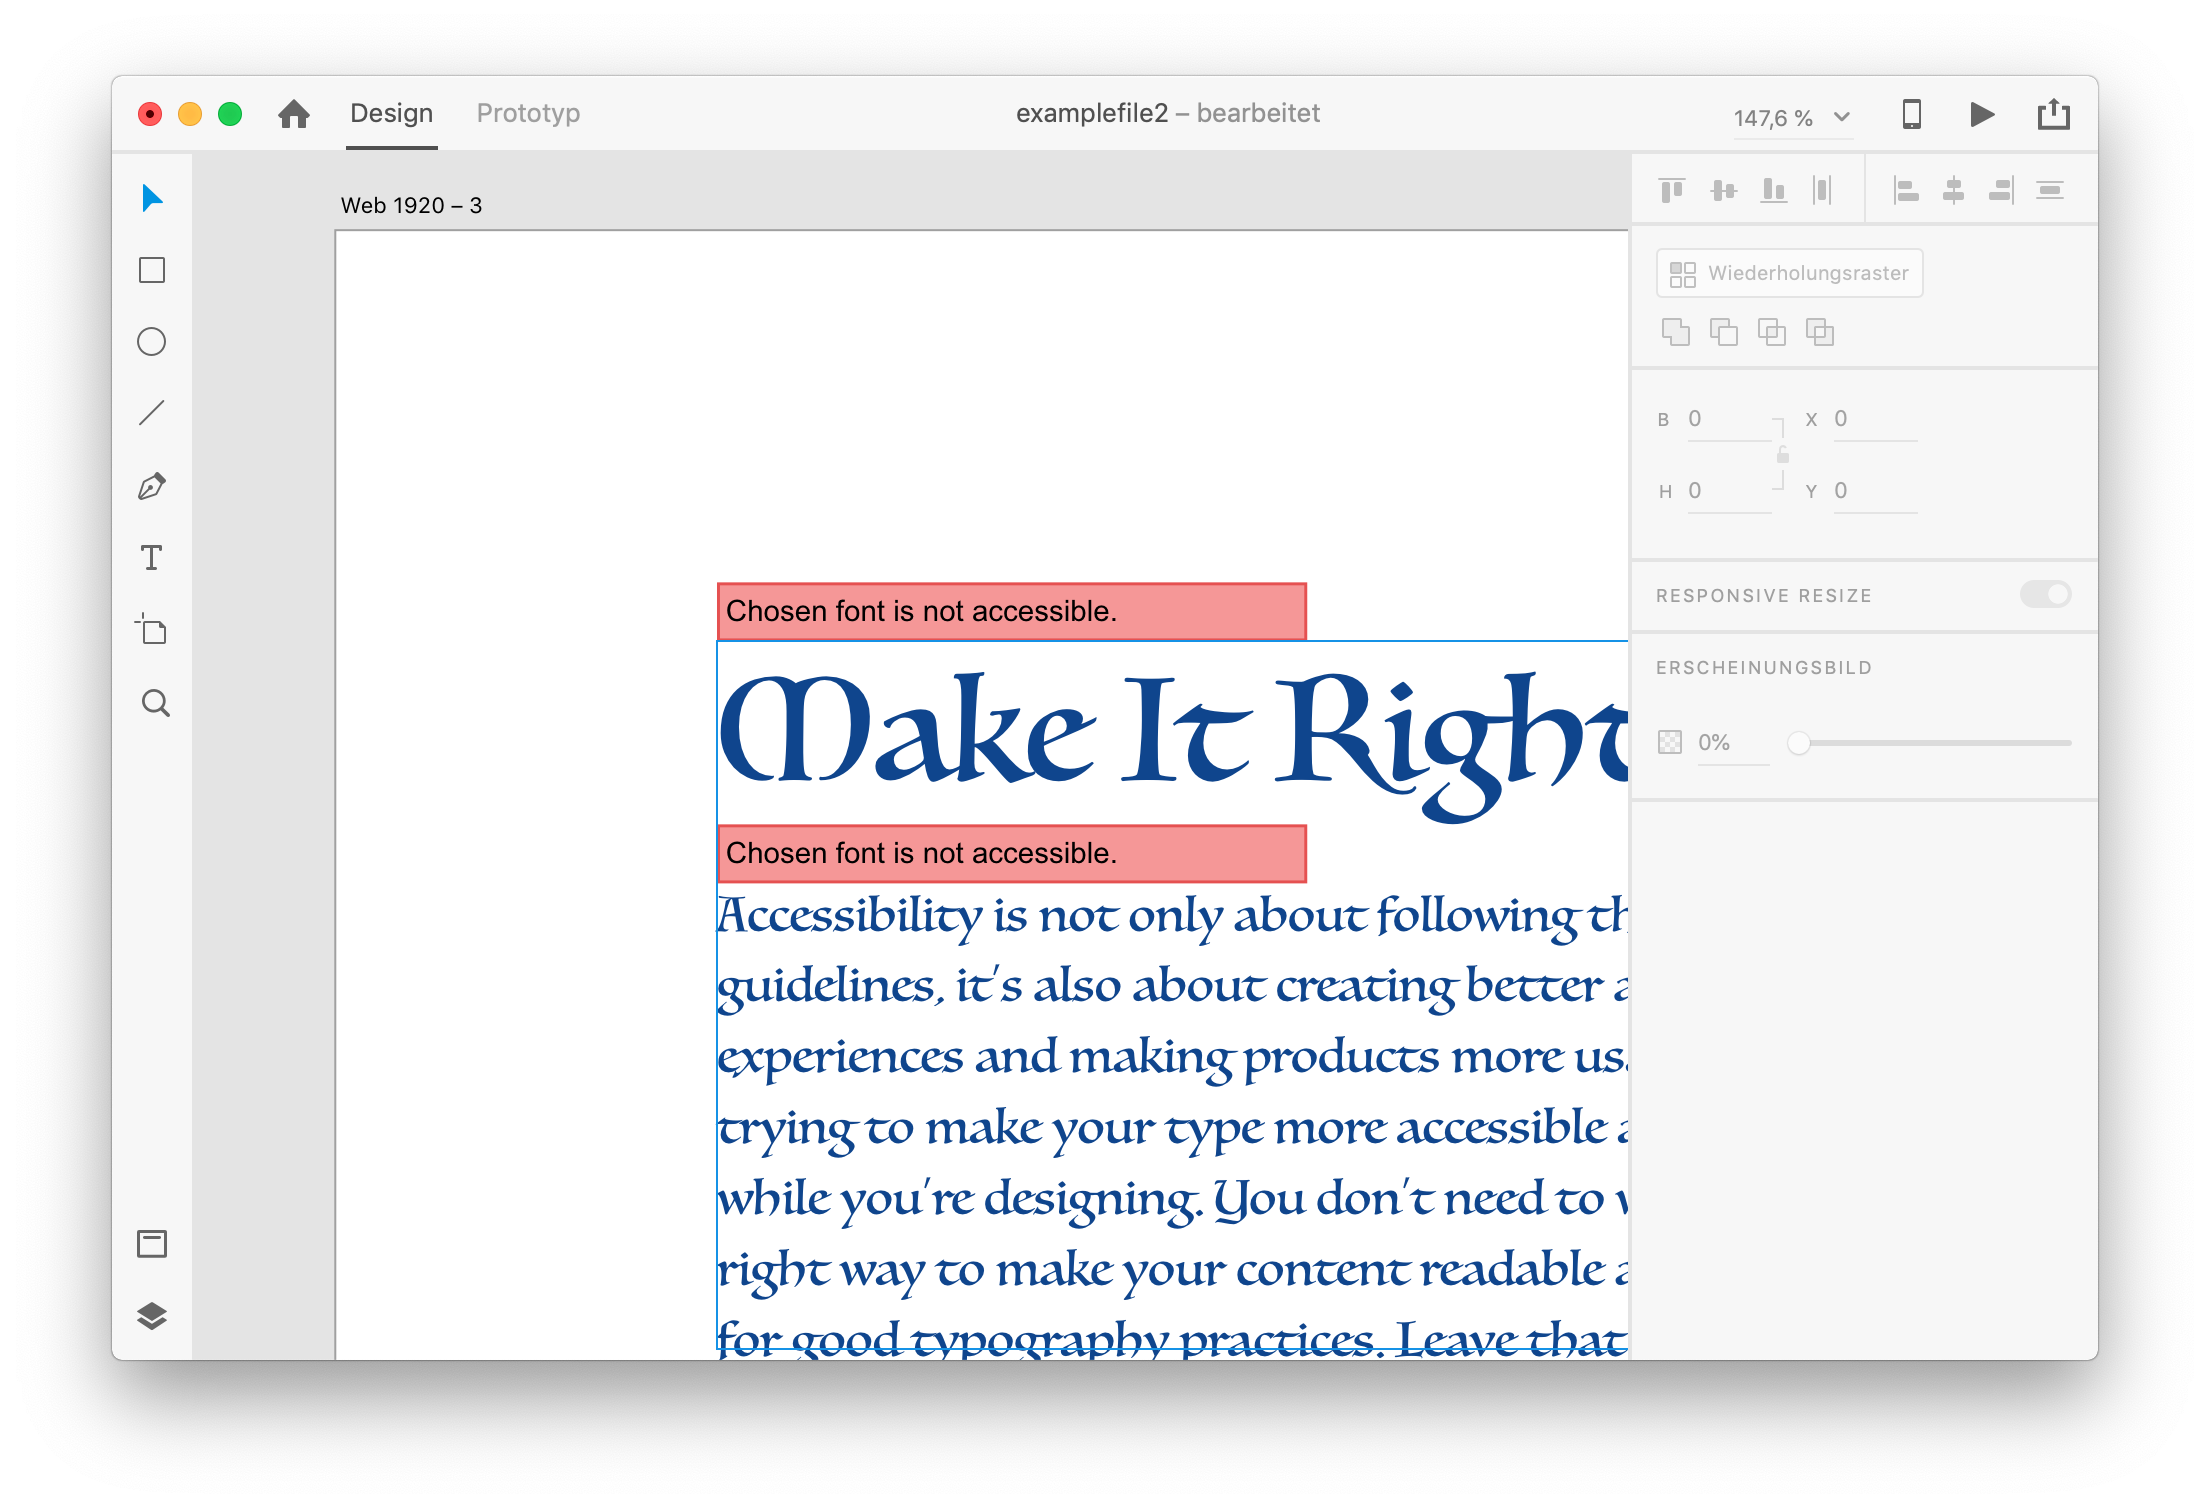Switch to the Prototyp tab
This screenshot has width=2210, height=1508.
coord(528,113)
